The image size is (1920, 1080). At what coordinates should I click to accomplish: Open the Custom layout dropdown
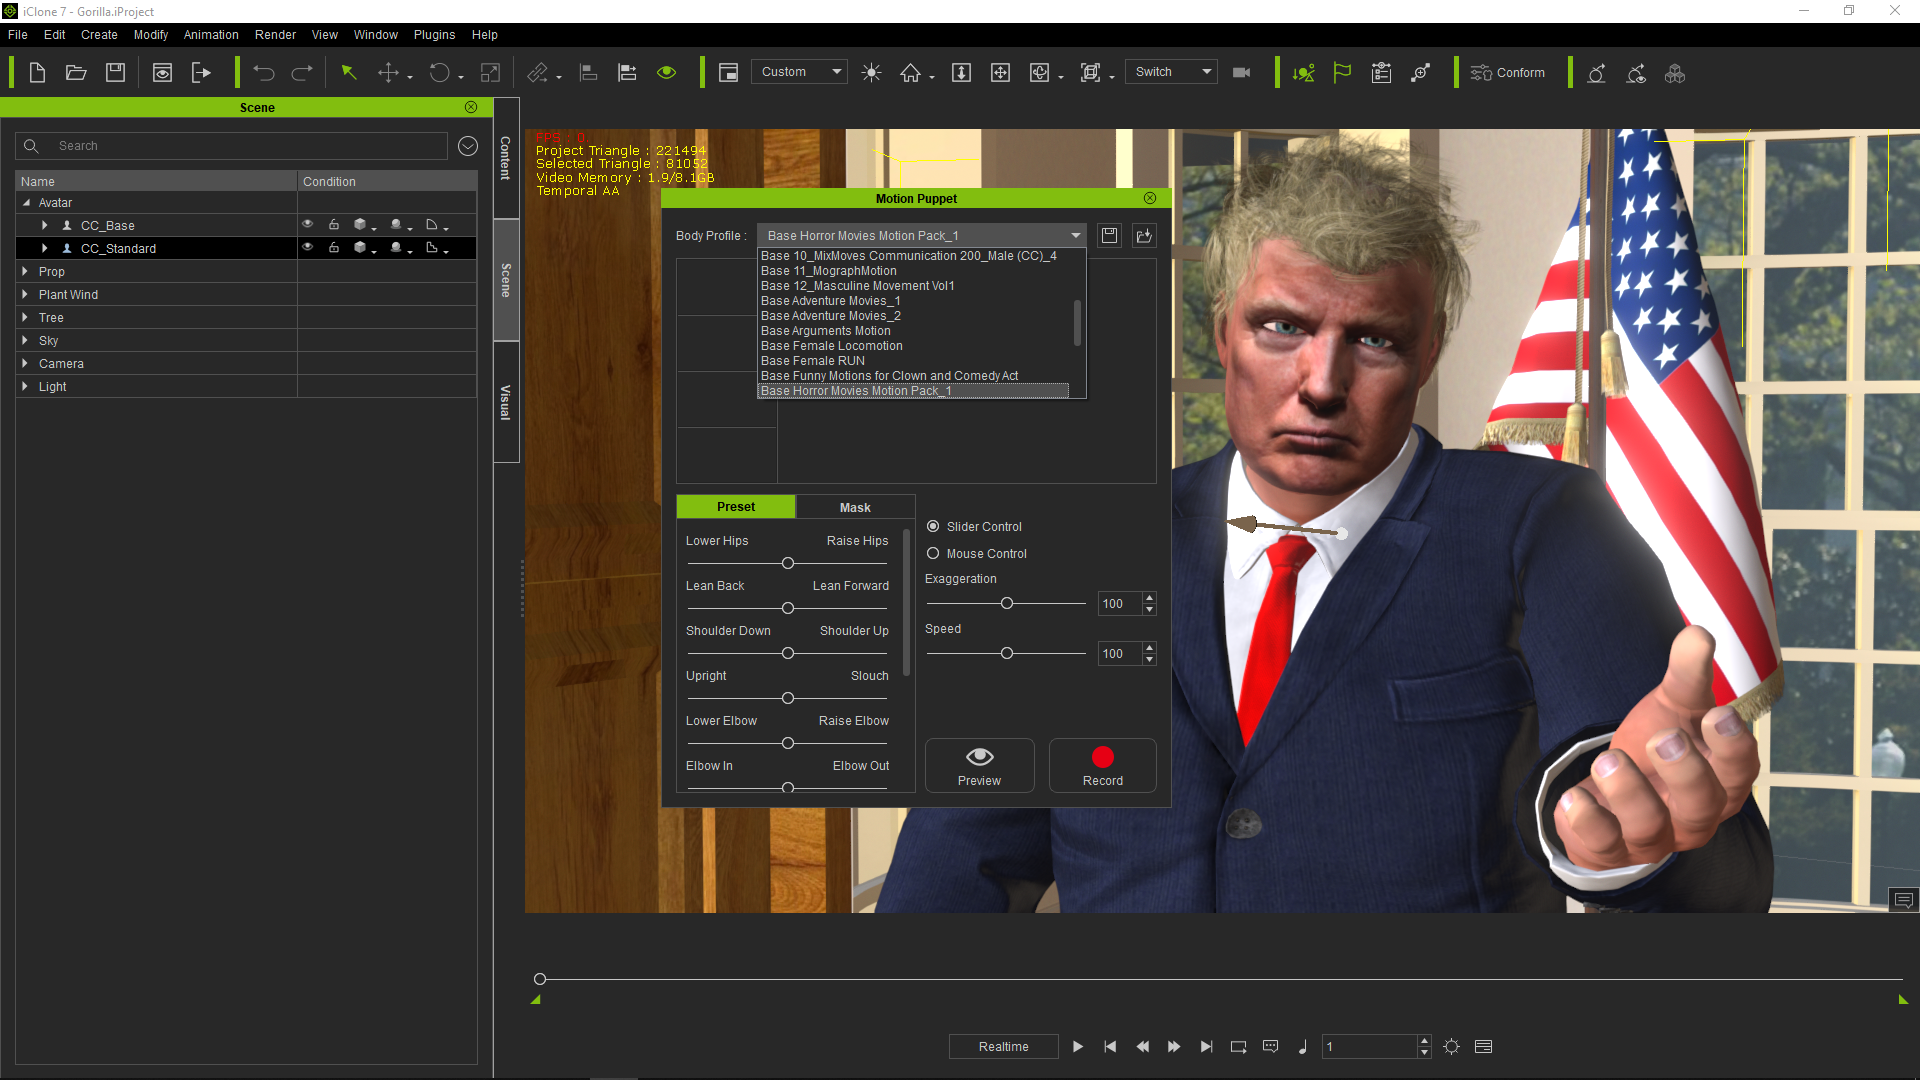coord(799,72)
